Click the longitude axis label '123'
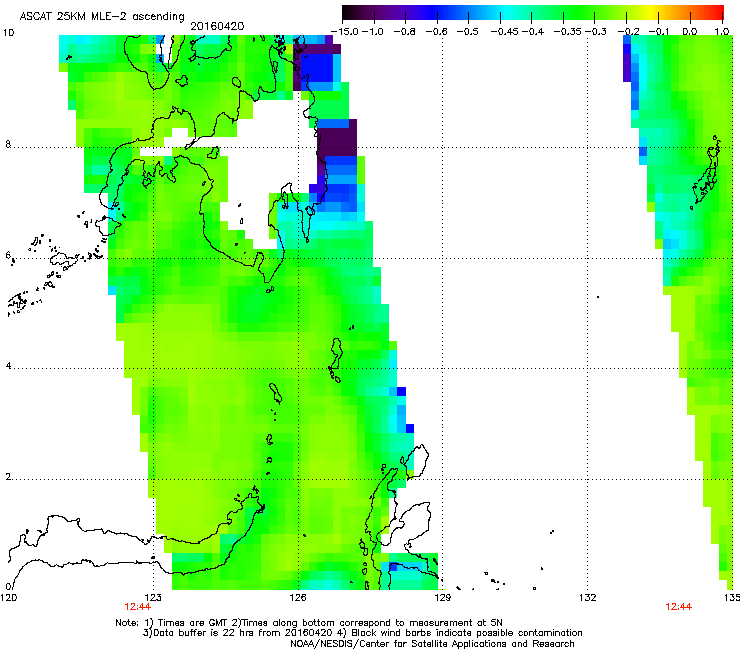 click(x=153, y=598)
